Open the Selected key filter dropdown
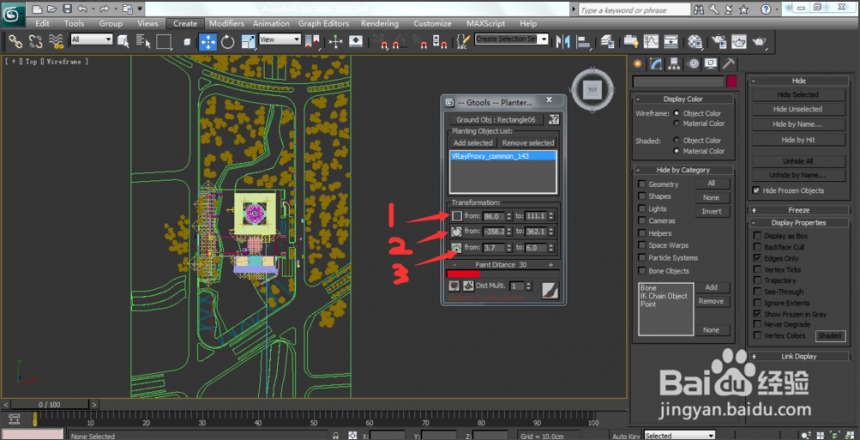 (x=680, y=436)
